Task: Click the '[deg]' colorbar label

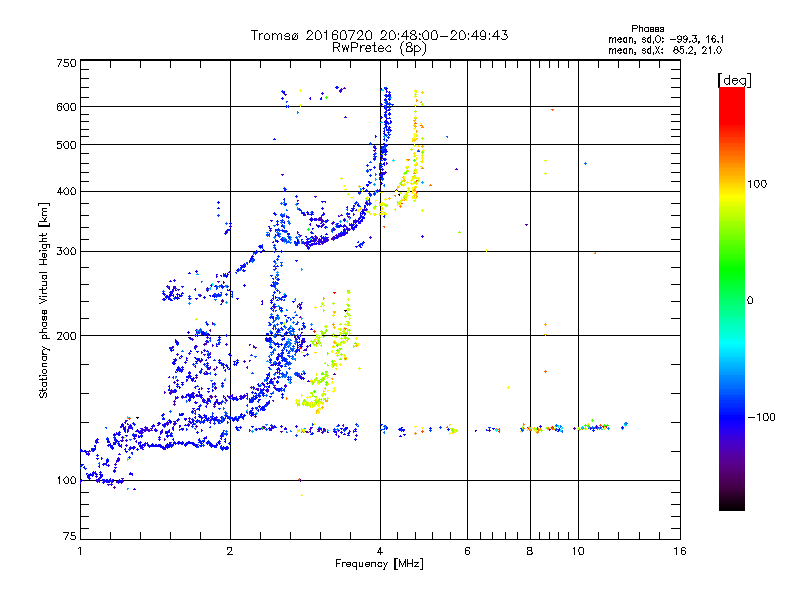Action: pyautogui.click(x=734, y=80)
